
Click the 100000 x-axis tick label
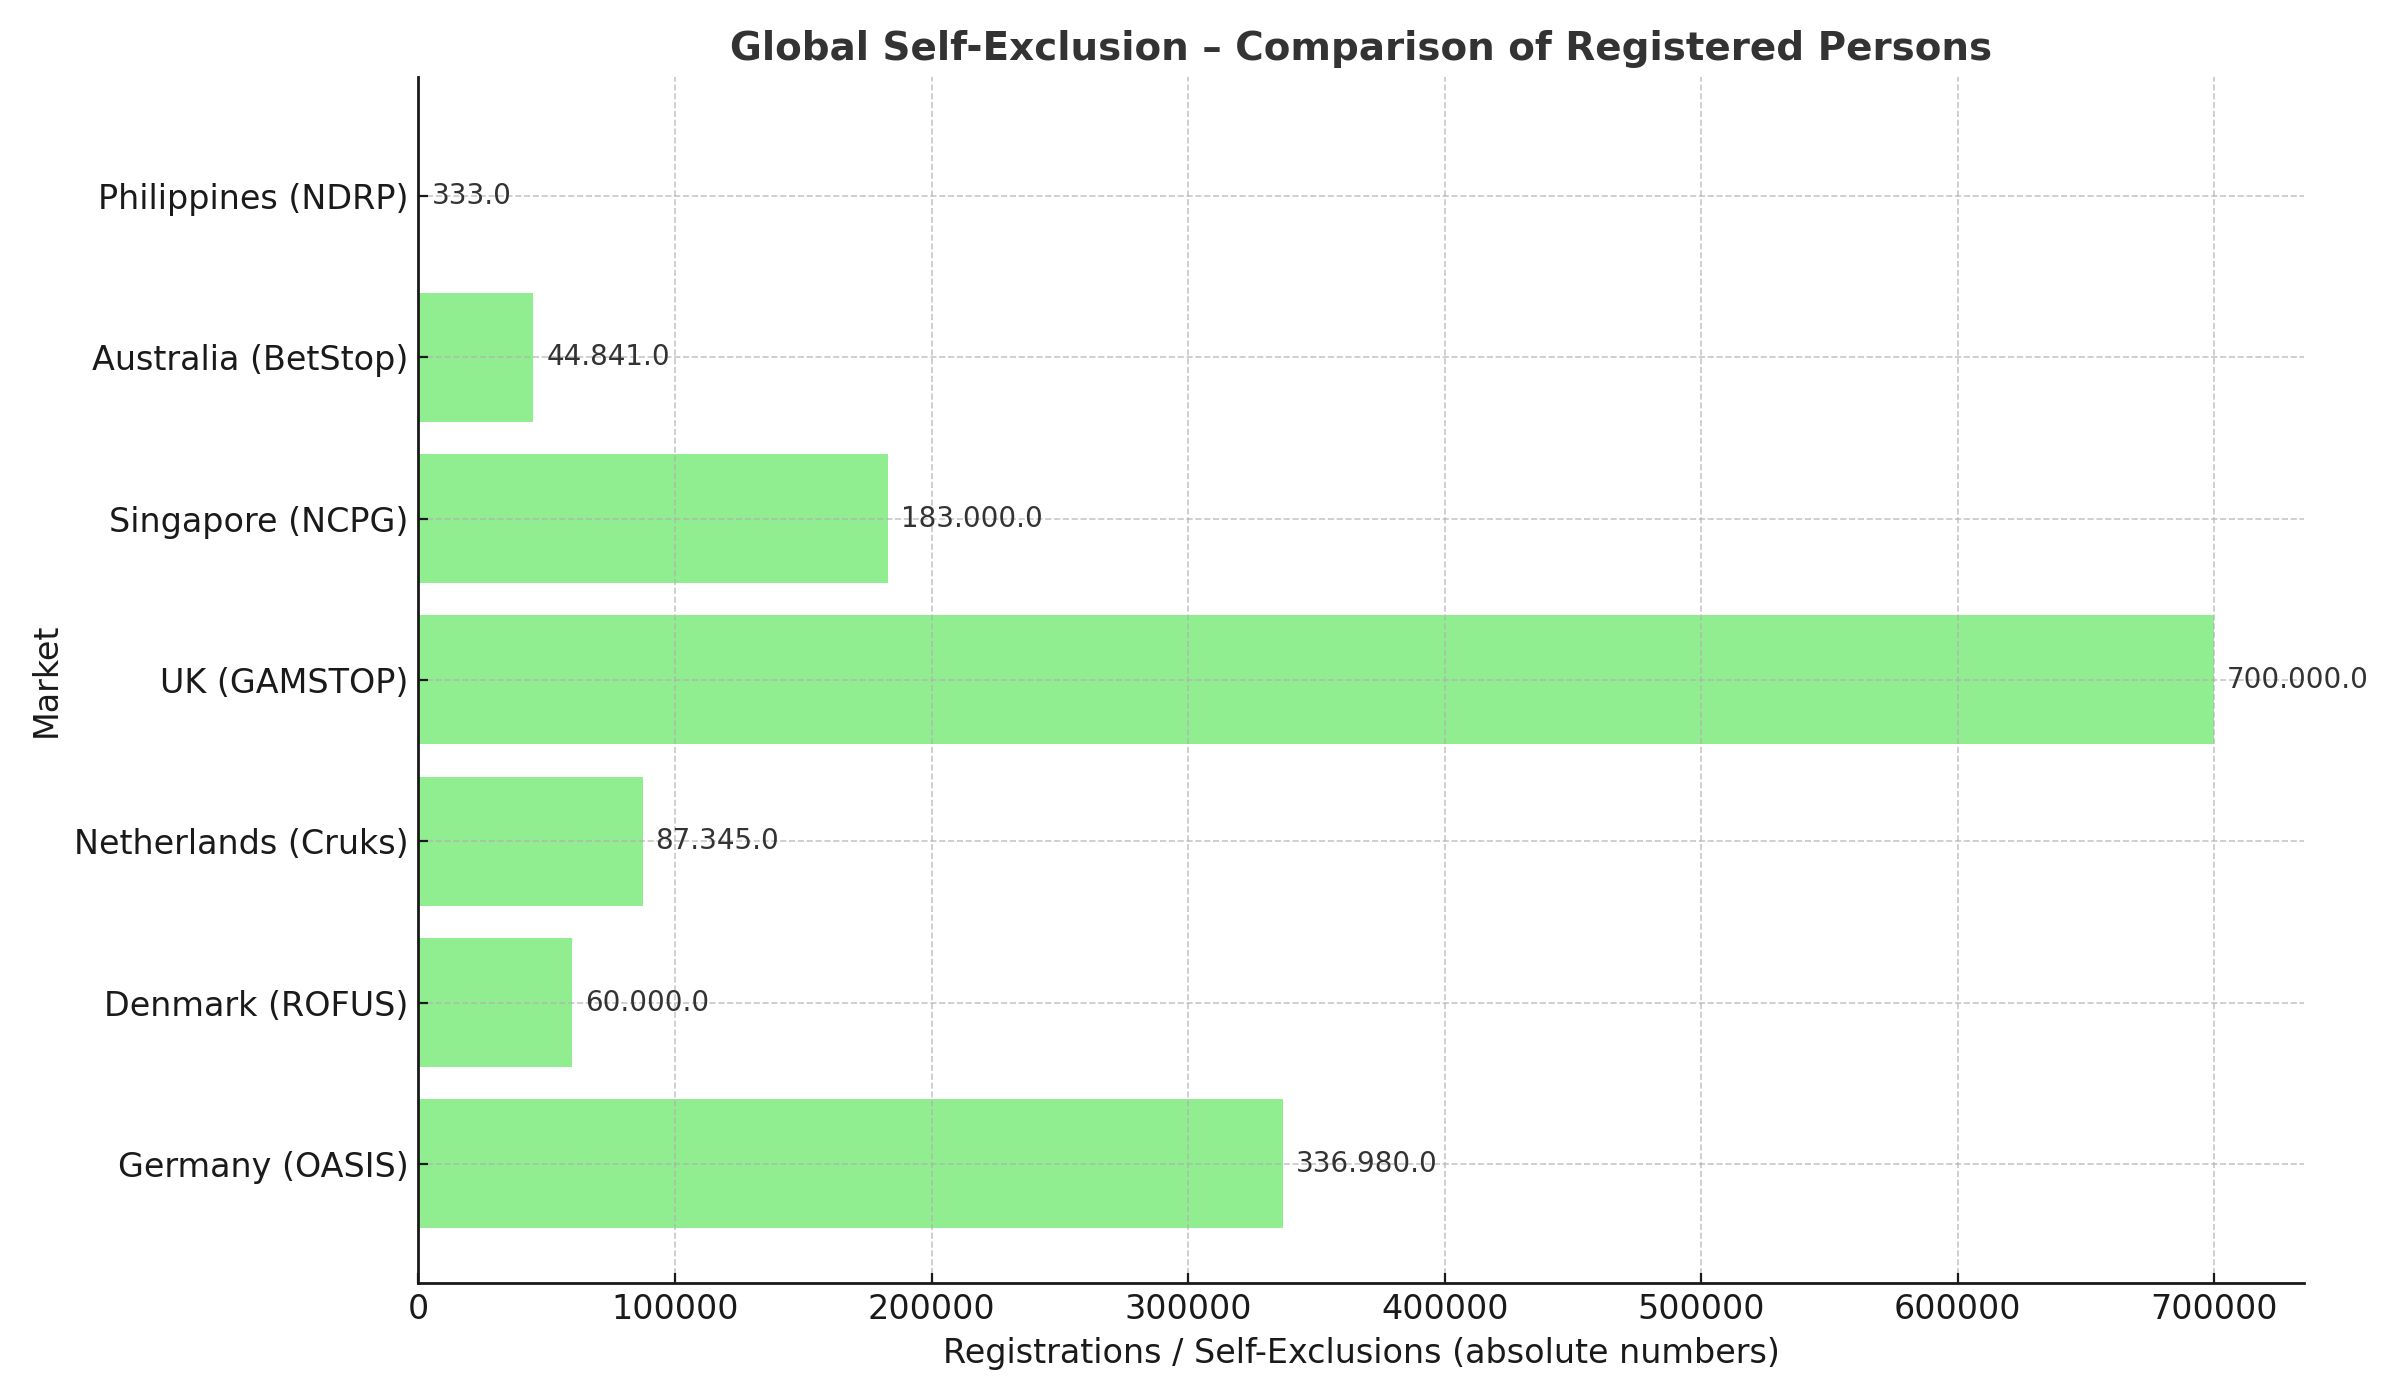tap(674, 1307)
